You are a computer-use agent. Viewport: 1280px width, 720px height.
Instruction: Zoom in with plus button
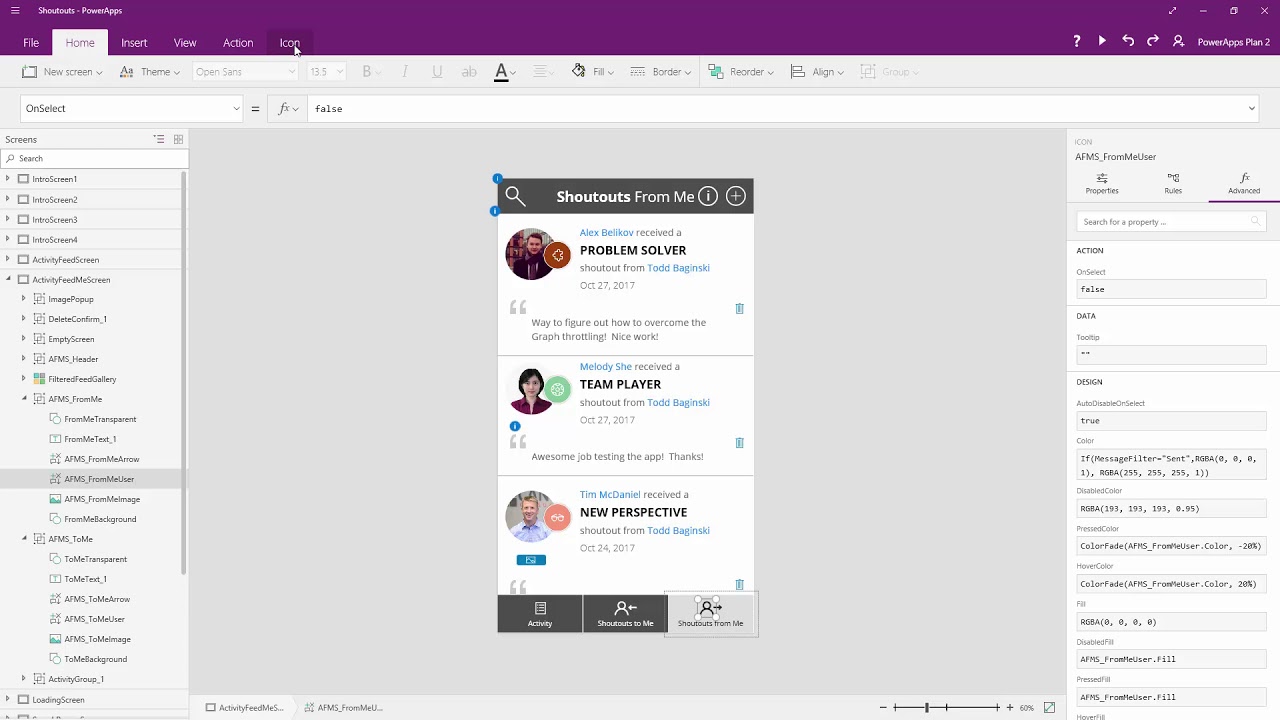[1009, 707]
